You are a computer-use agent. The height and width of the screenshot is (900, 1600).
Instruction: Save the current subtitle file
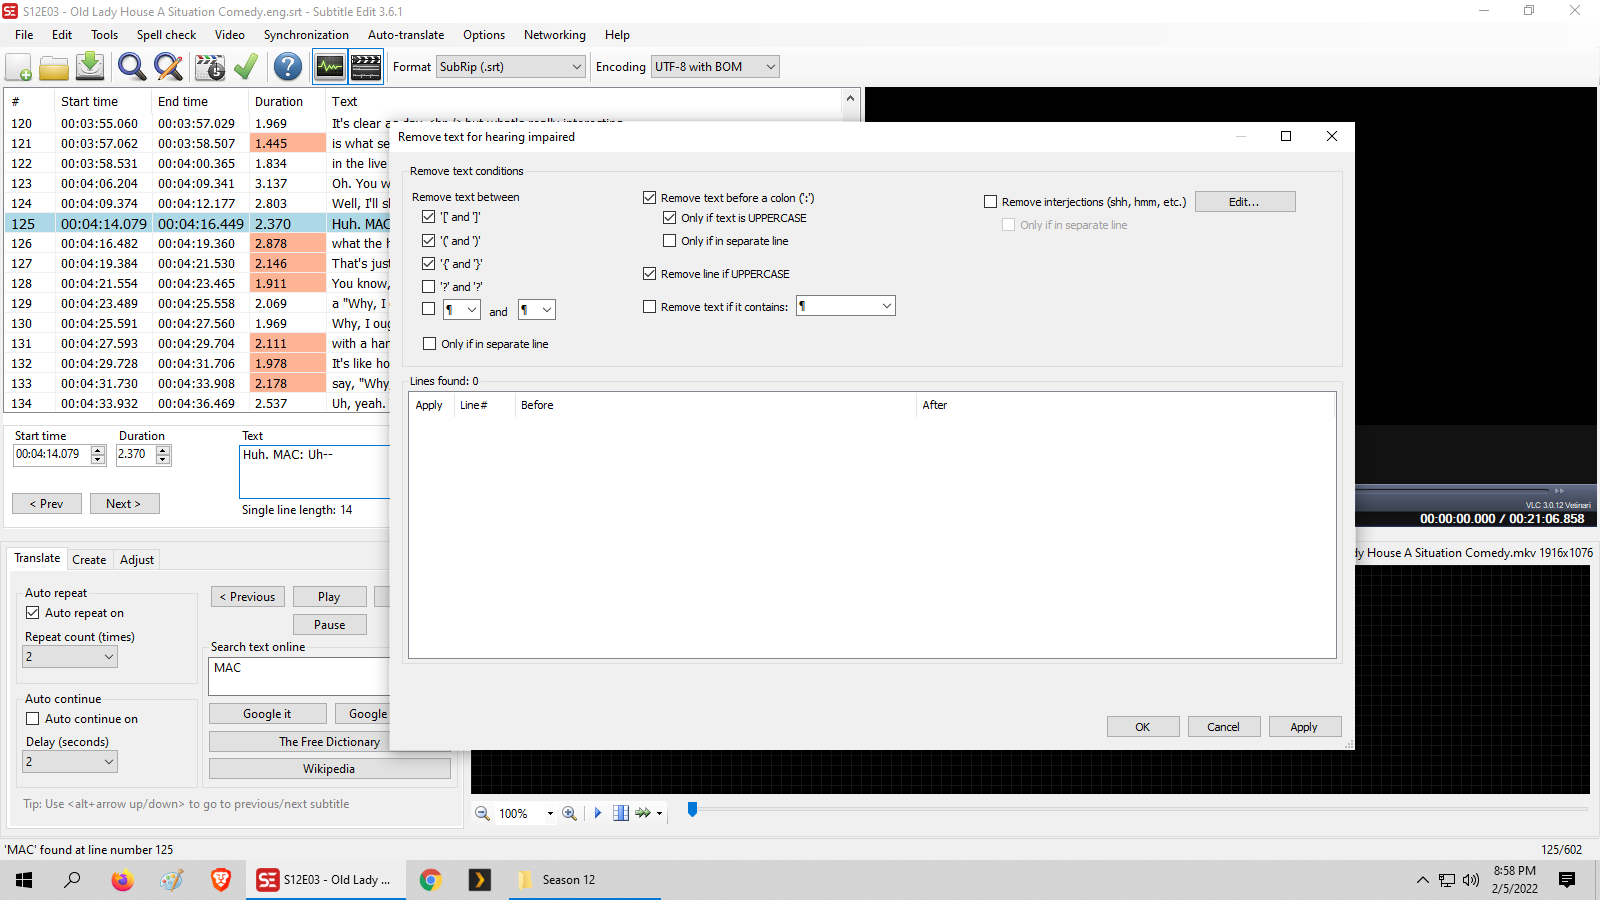[x=89, y=67]
